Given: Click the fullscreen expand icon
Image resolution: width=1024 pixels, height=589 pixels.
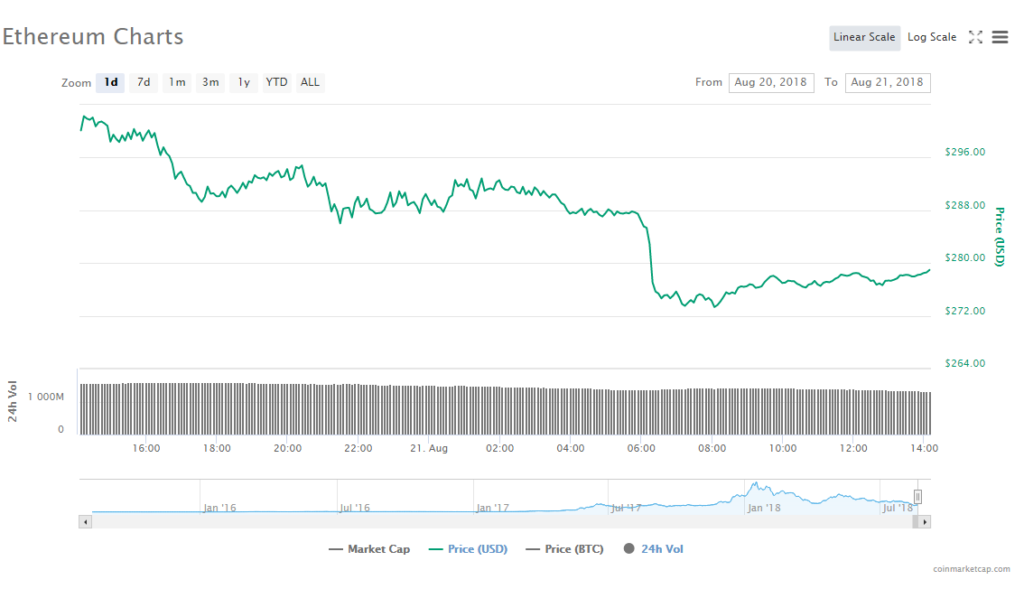Looking at the screenshot, I should click(976, 37).
